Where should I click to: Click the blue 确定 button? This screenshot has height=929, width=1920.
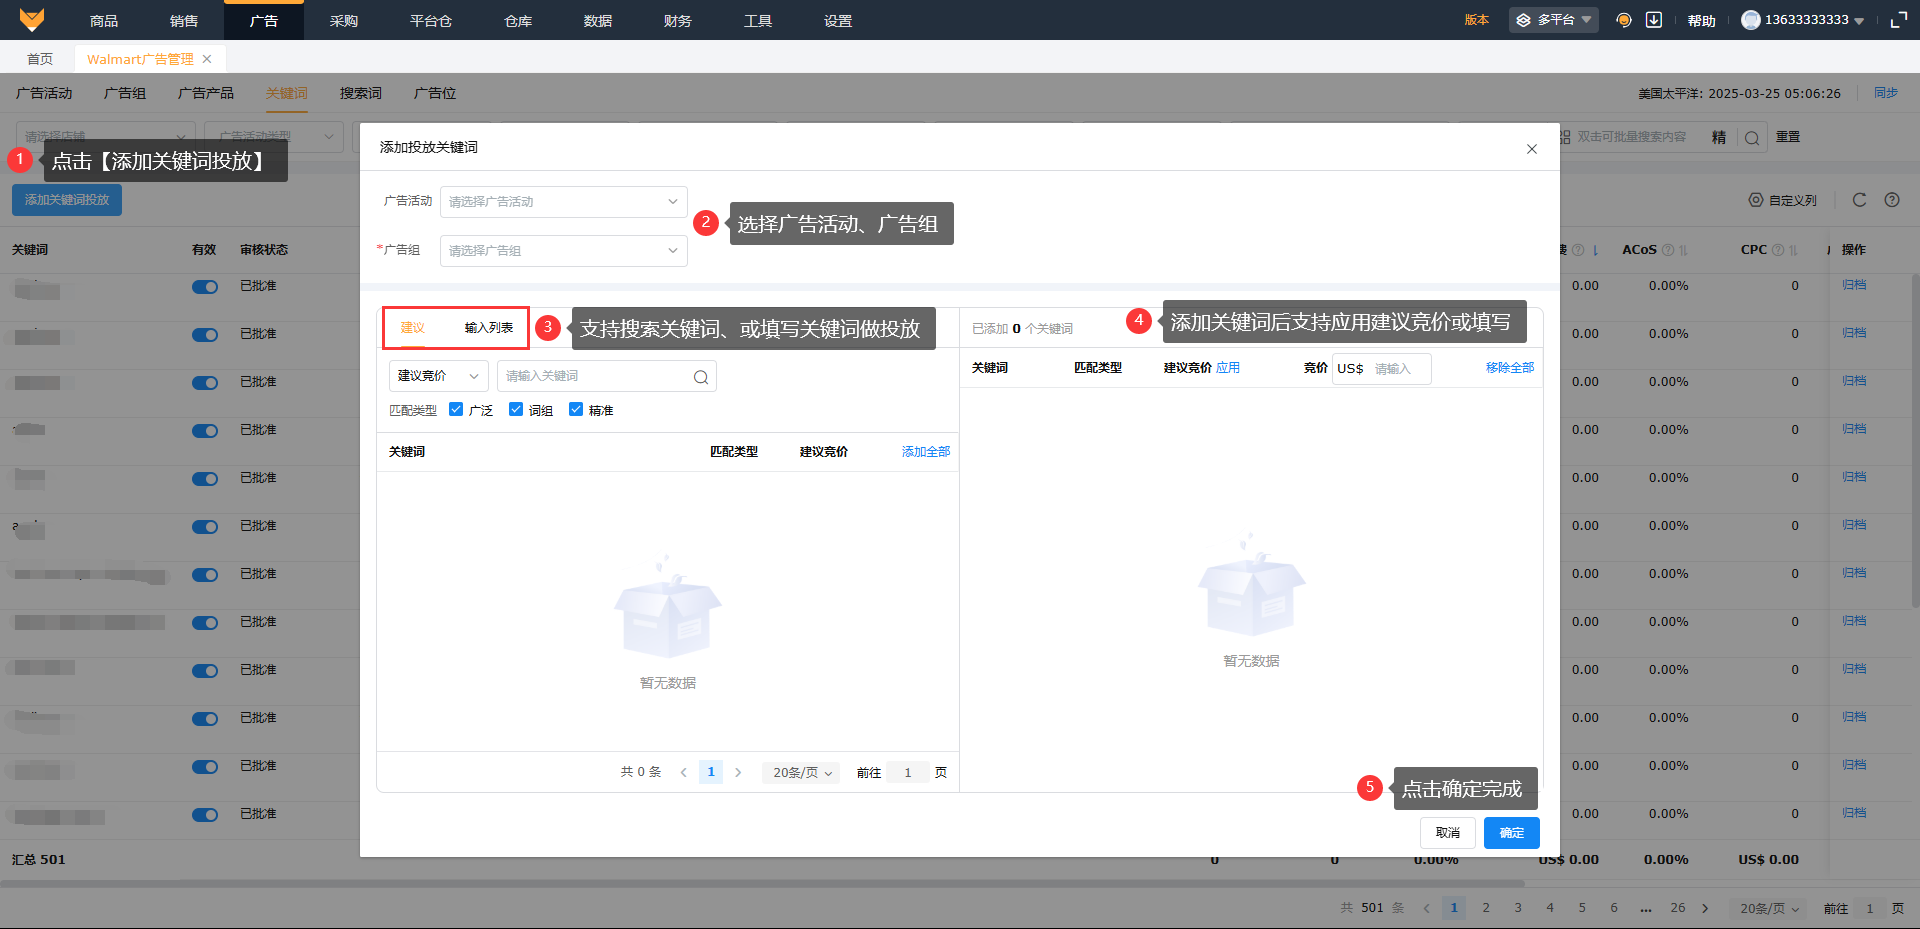point(1511,833)
